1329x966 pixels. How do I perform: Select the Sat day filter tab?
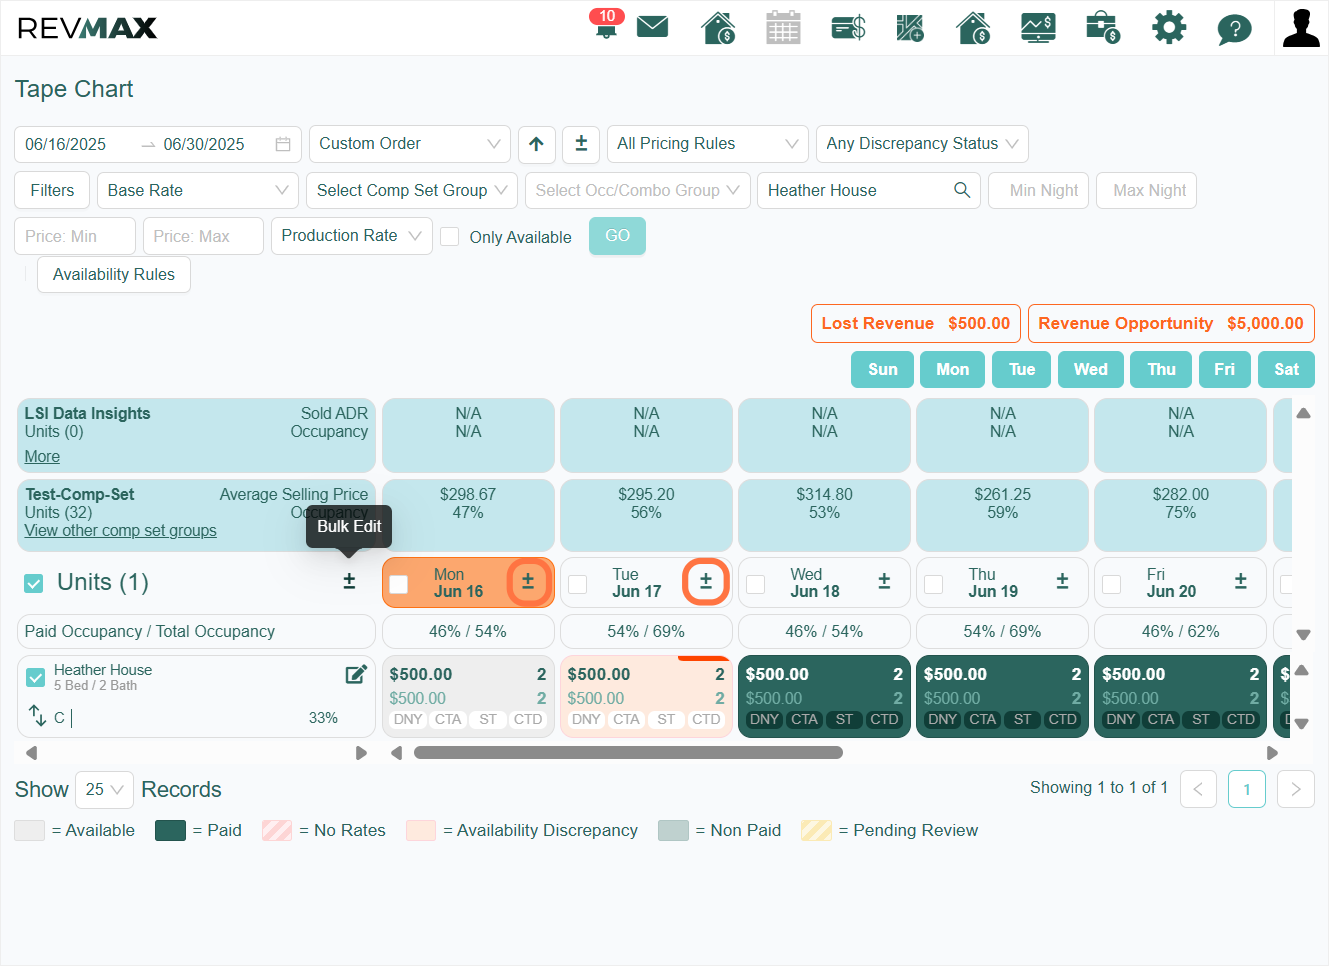pos(1286,369)
